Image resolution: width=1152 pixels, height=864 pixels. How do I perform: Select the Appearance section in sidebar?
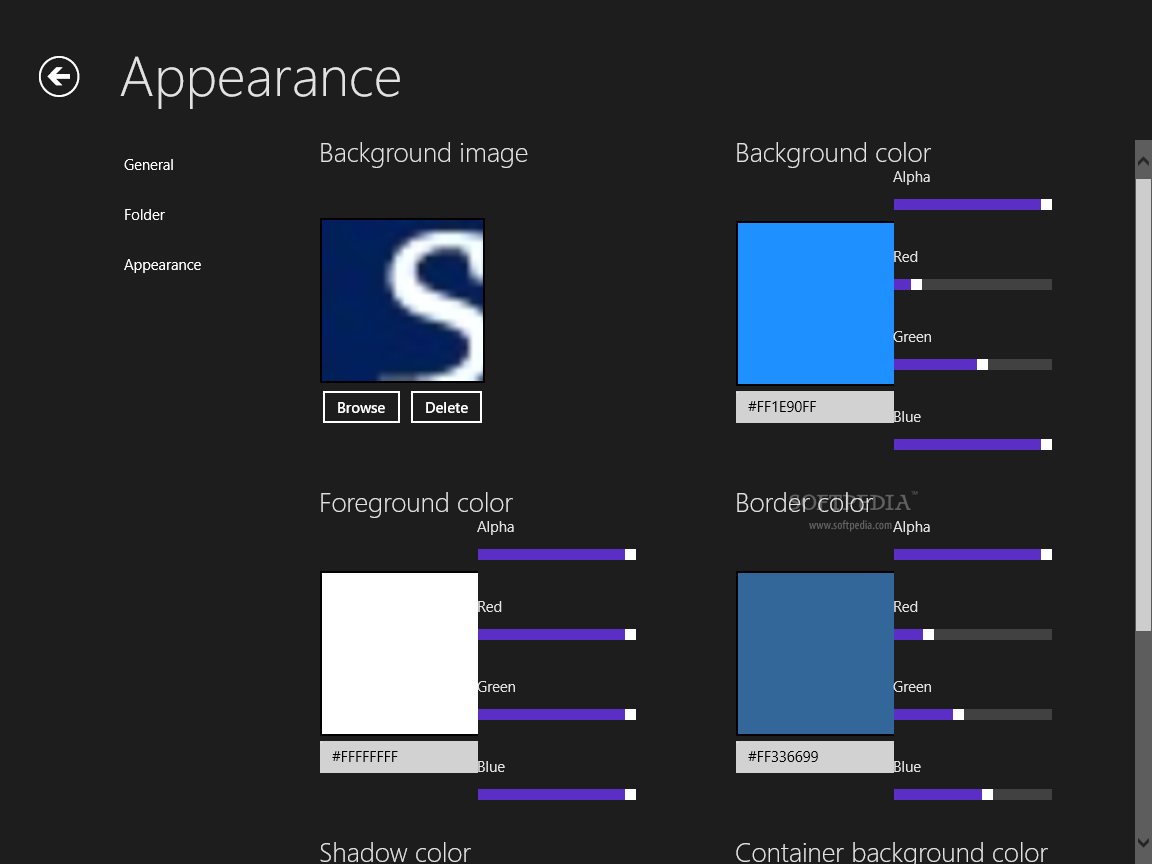162,264
